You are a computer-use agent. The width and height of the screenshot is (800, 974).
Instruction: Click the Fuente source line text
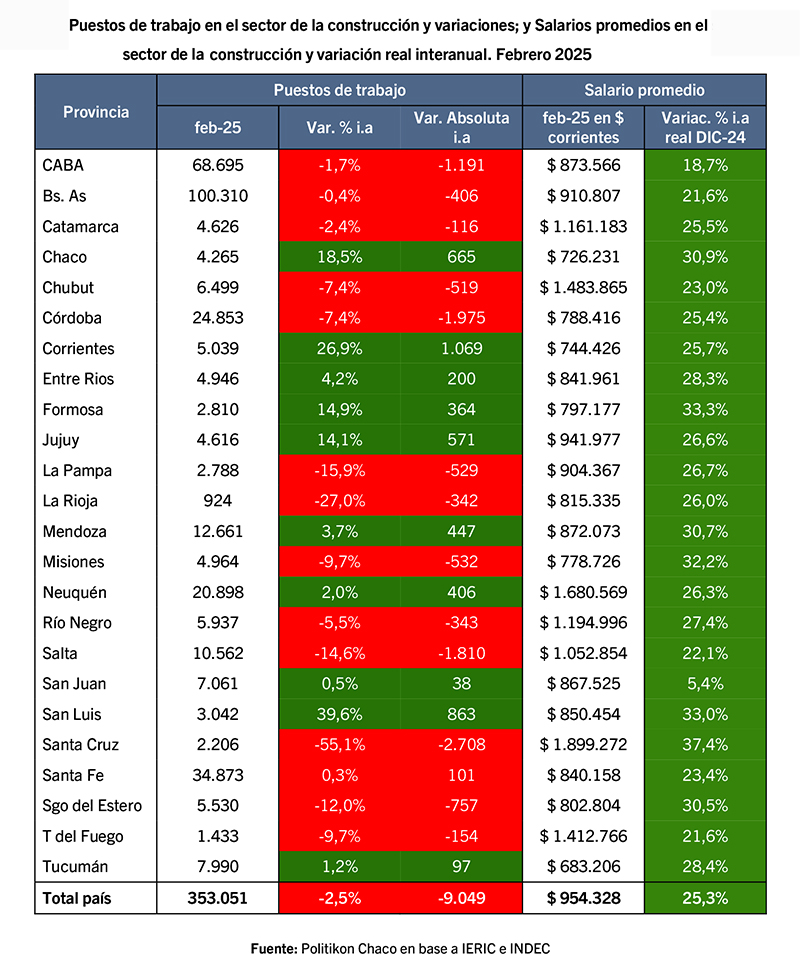400,947
